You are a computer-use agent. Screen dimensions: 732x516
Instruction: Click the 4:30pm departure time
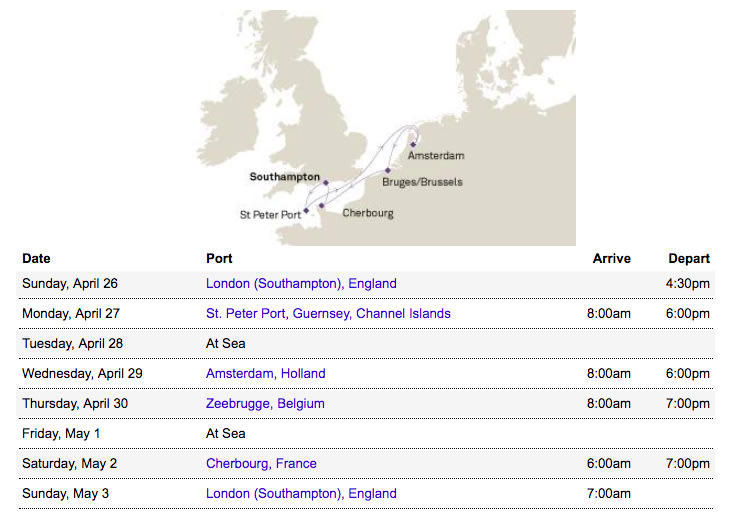pos(687,283)
